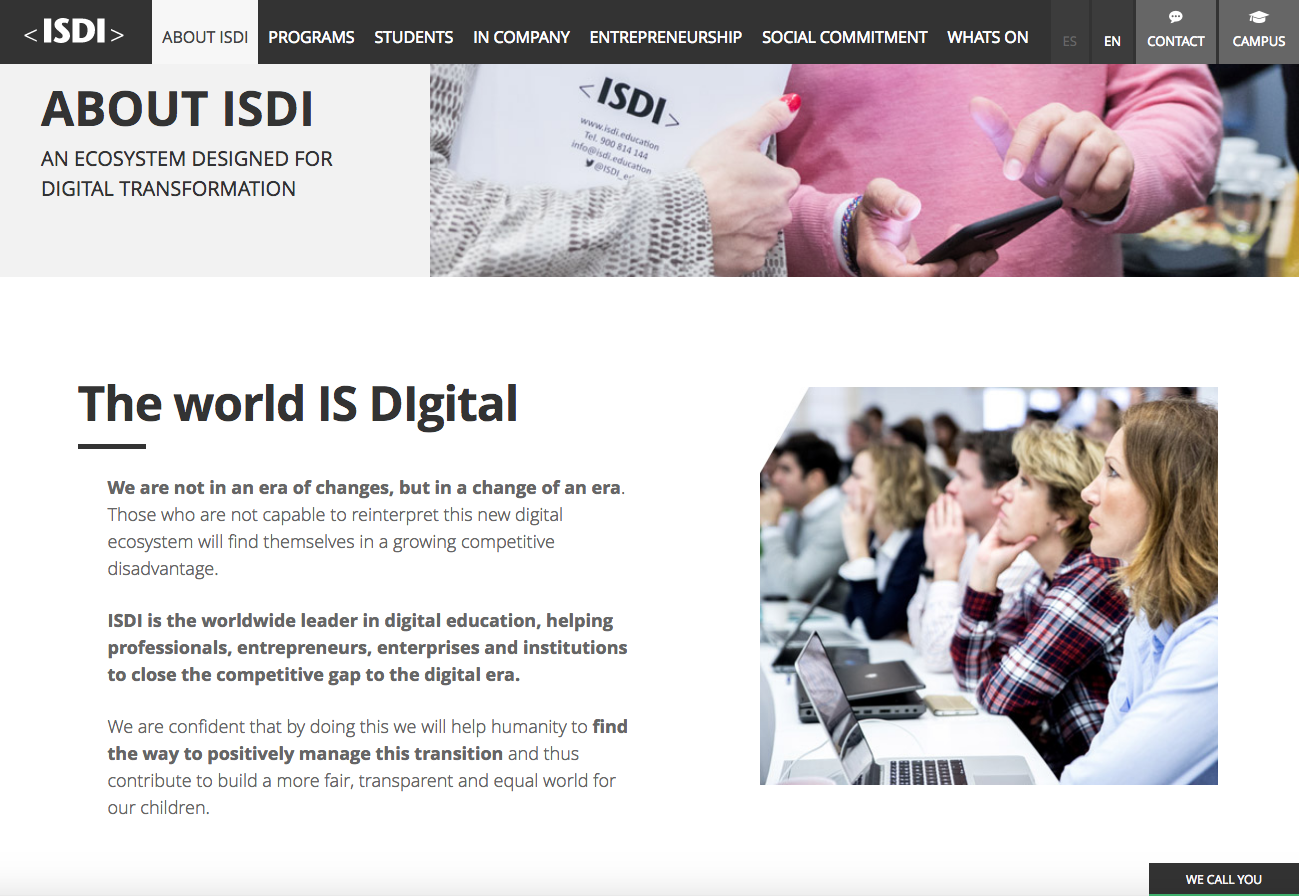1299x896 pixels.
Task: Open the Students menu
Action: click(x=414, y=37)
